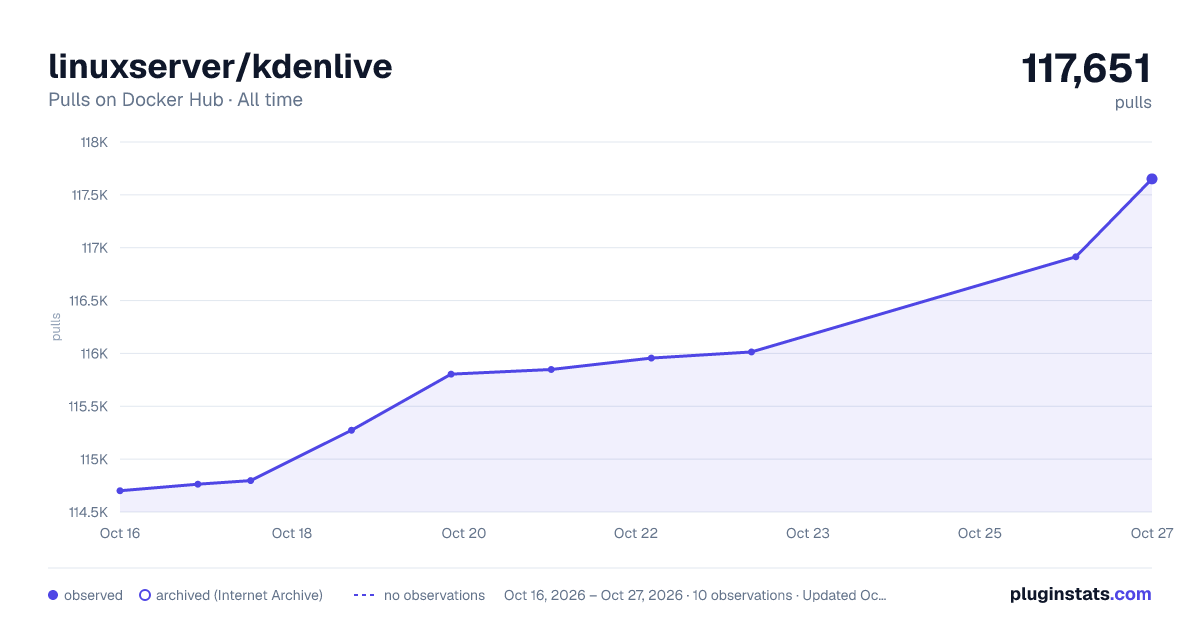Click the Oct 27 x-axis label
Image resolution: width=1200 pixels, height=630 pixels.
[1151, 533]
